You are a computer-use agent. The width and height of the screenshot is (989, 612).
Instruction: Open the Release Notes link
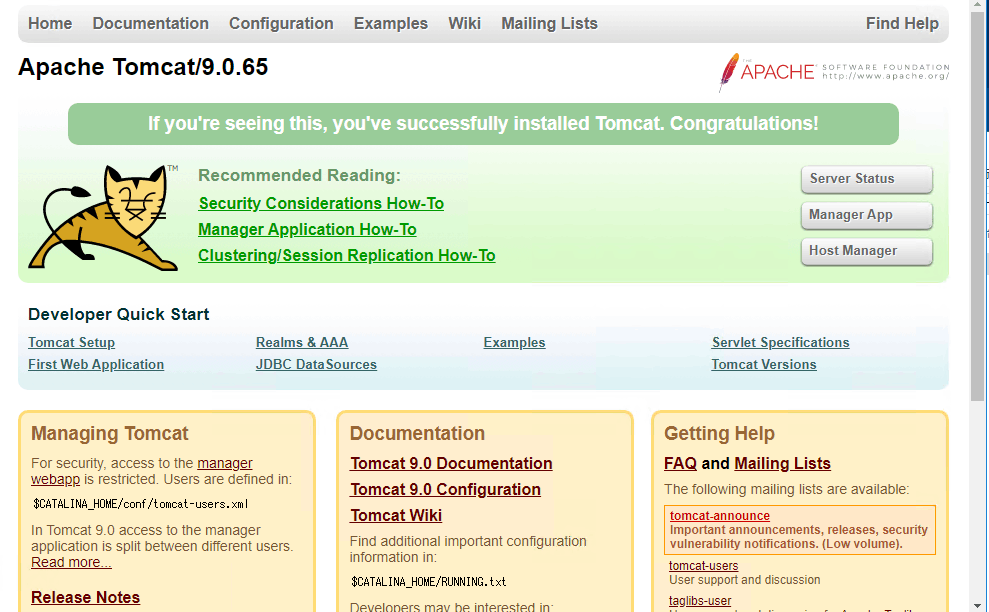pyautogui.click(x=85, y=597)
